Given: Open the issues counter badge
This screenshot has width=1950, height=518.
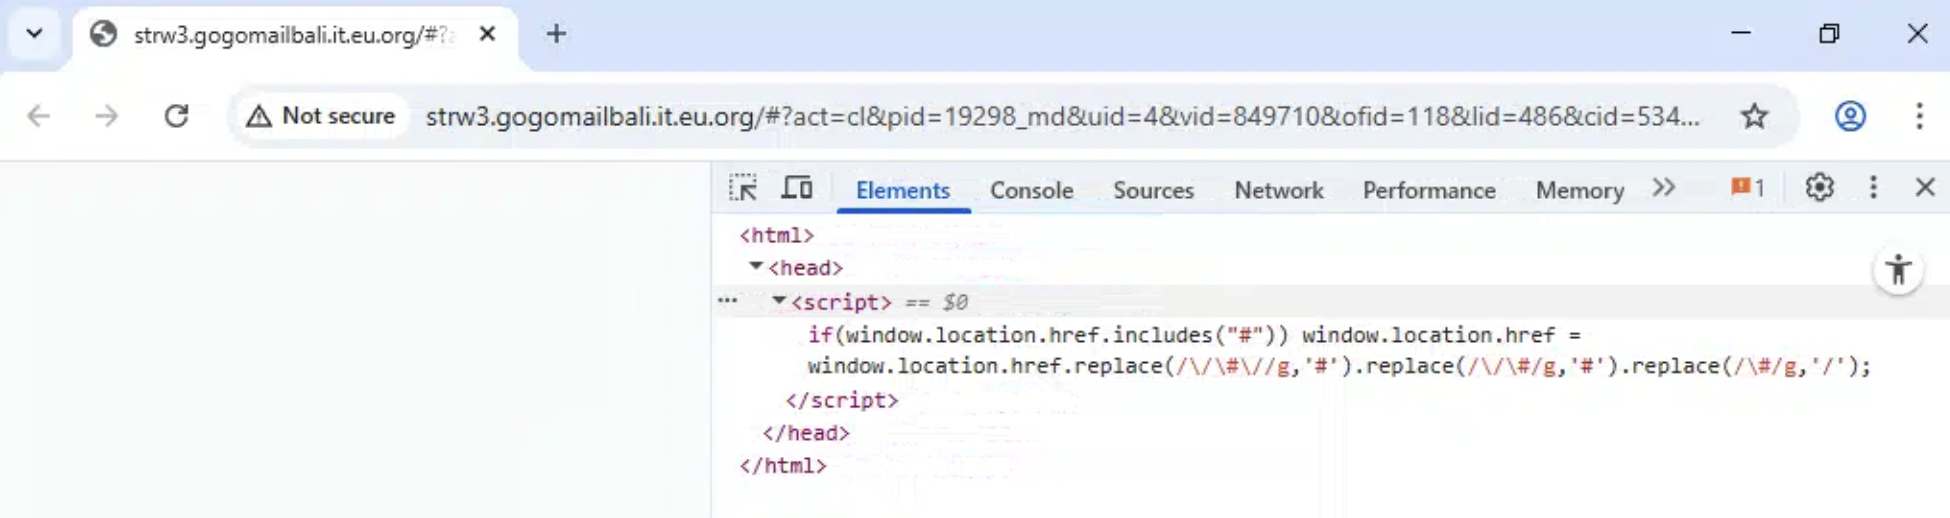Looking at the screenshot, I should (1747, 188).
